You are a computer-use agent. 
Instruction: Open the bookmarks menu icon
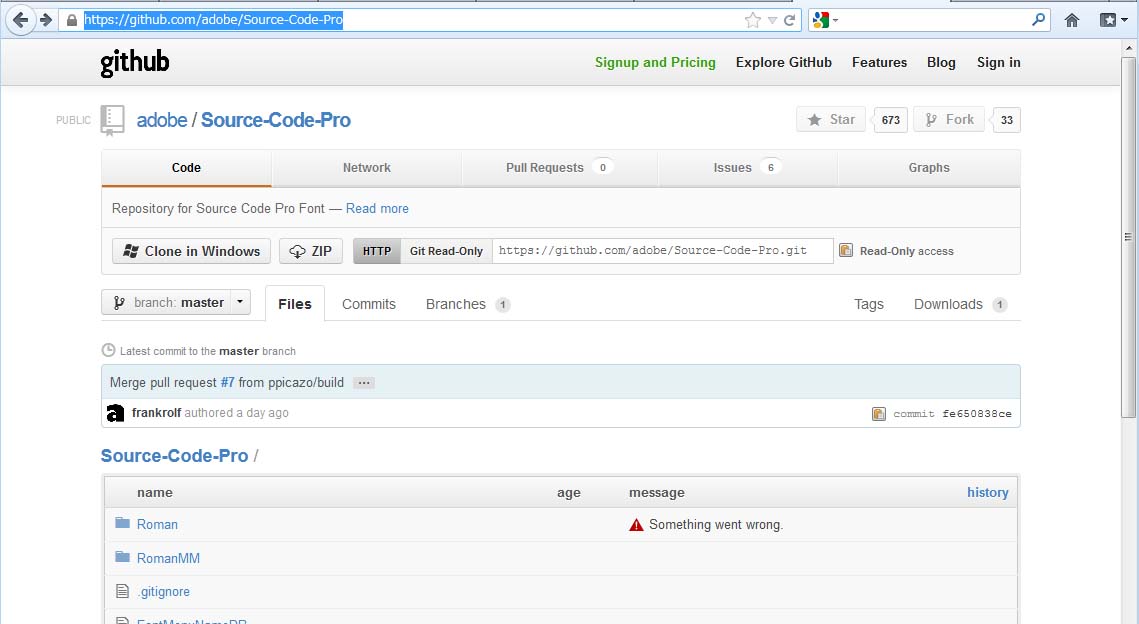point(1113,20)
